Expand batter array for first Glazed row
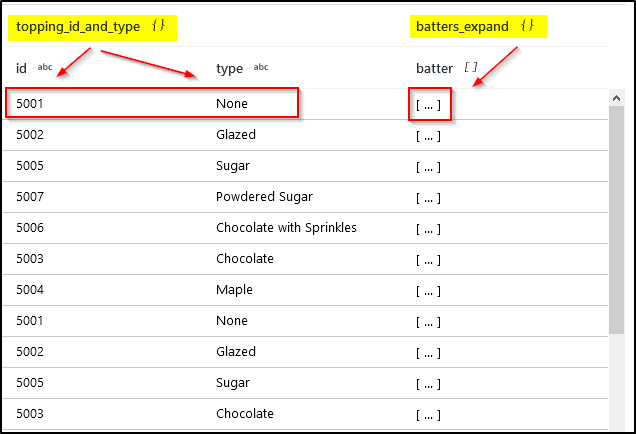The height and width of the screenshot is (434, 636). 428,136
